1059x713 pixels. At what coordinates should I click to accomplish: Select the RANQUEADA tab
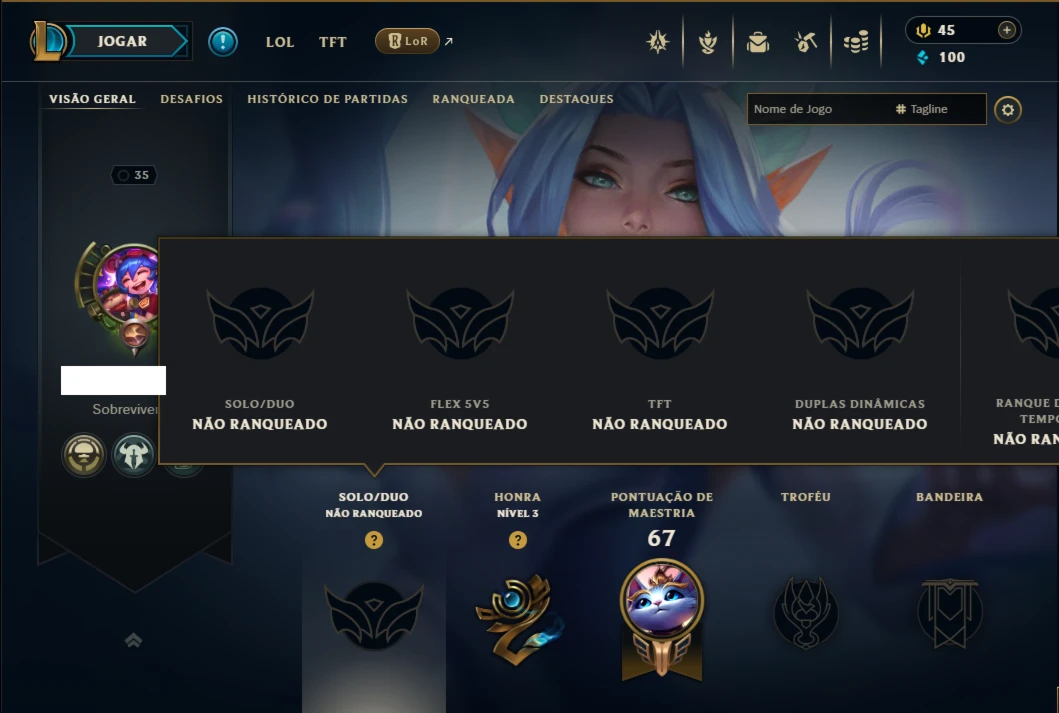coord(473,99)
